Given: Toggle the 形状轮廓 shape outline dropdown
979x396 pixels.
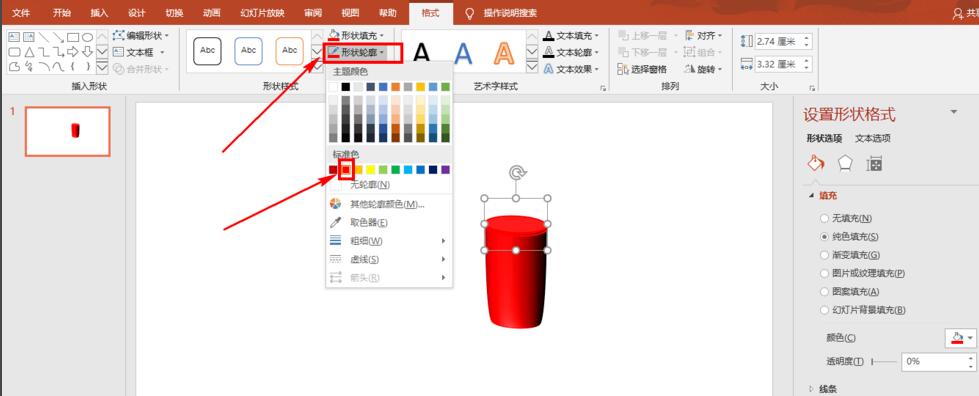Looking at the screenshot, I should (x=357, y=52).
